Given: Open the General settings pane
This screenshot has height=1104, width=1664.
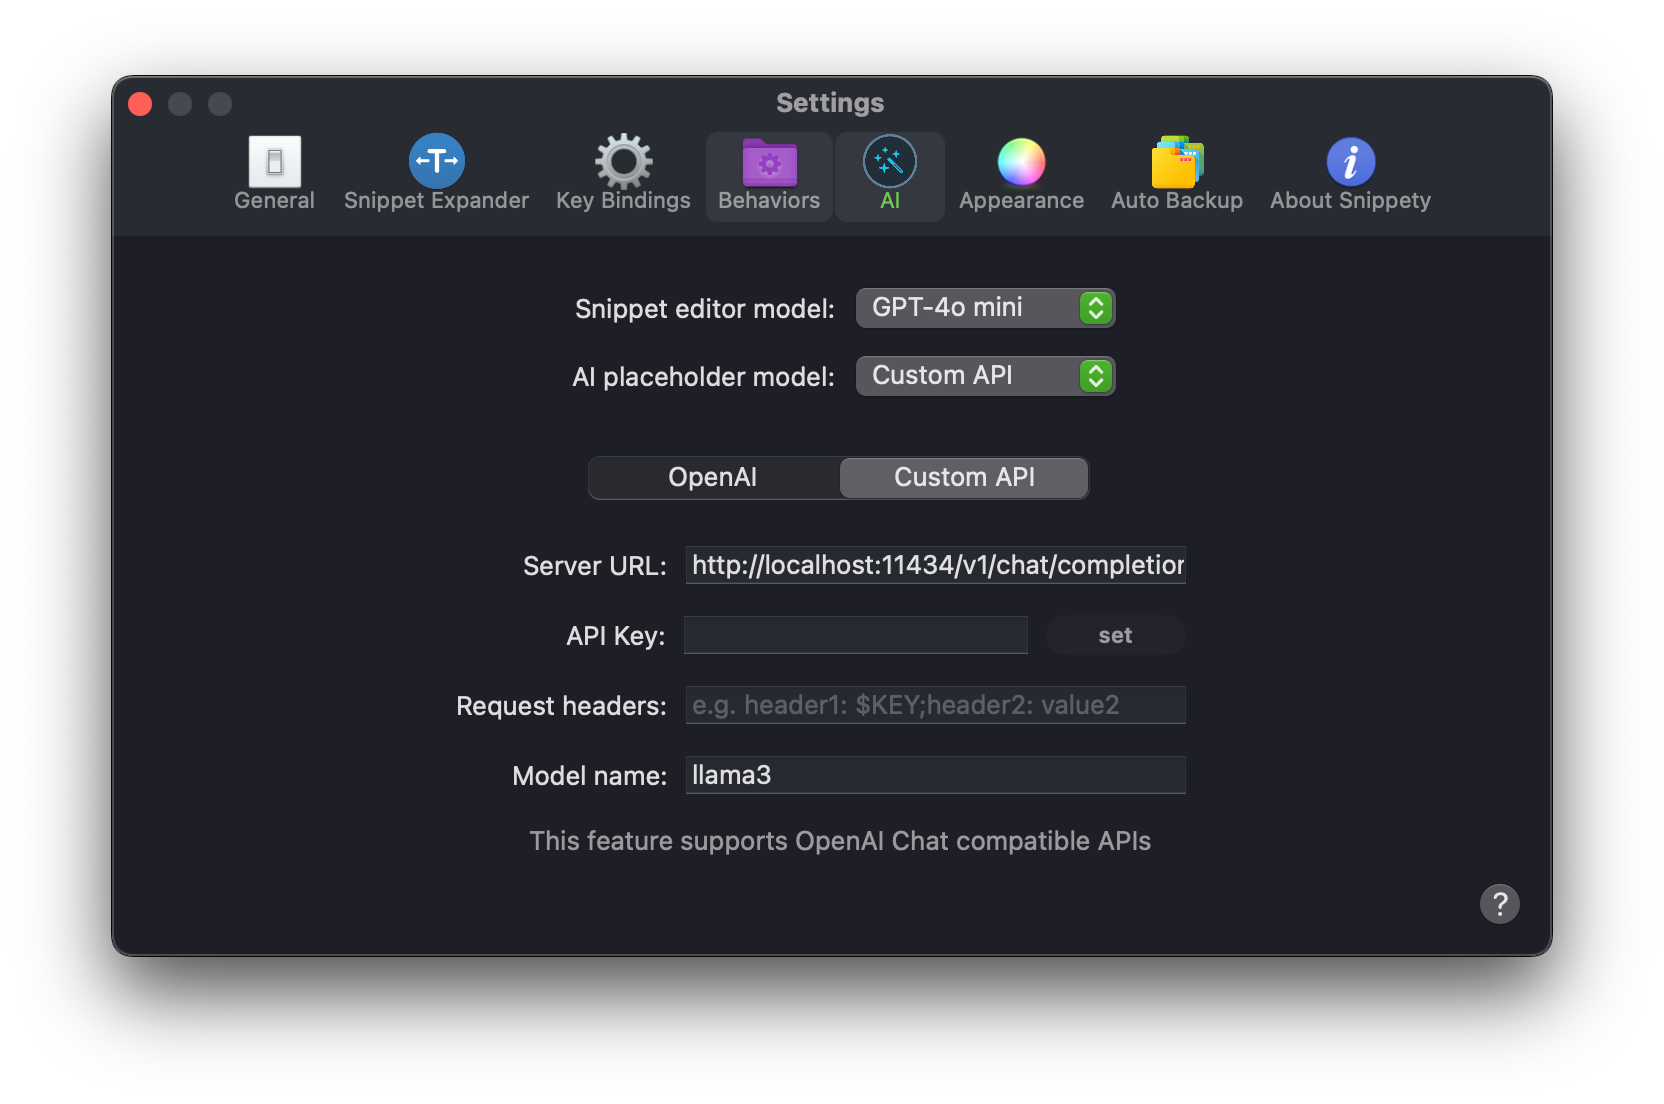Looking at the screenshot, I should pyautogui.click(x=274, y=175).
